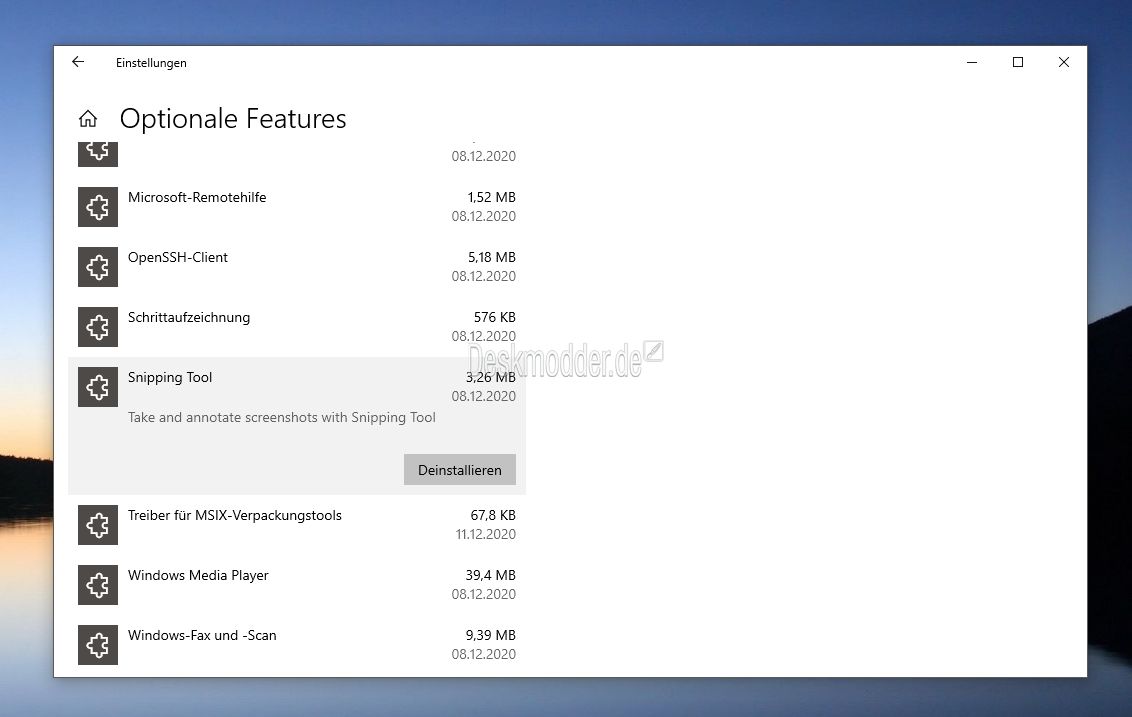The height and width of the screenshot is (717, 1132).
Task: Click the Windows-Fax und -Scan puzzle icon
Action: coord(98,645)
